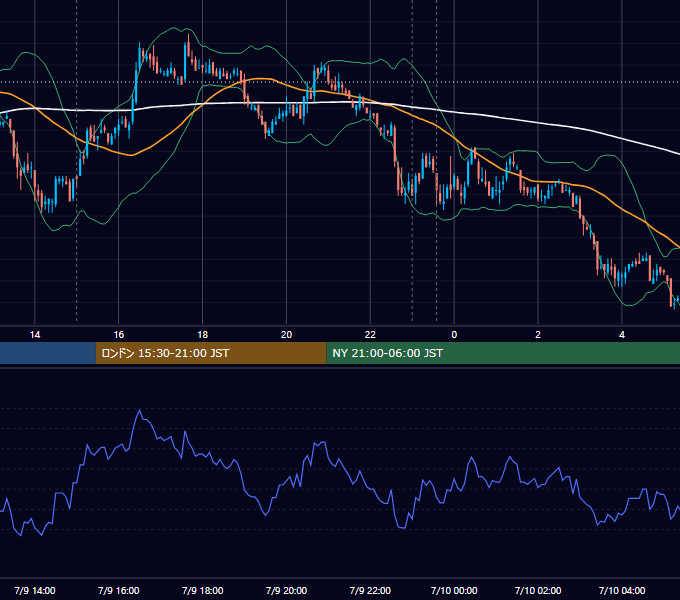The height and width of the screenshot is (600, 680).
Task: Click the London session bar 15:30-21:00 JST
Action: pos(211,353)
